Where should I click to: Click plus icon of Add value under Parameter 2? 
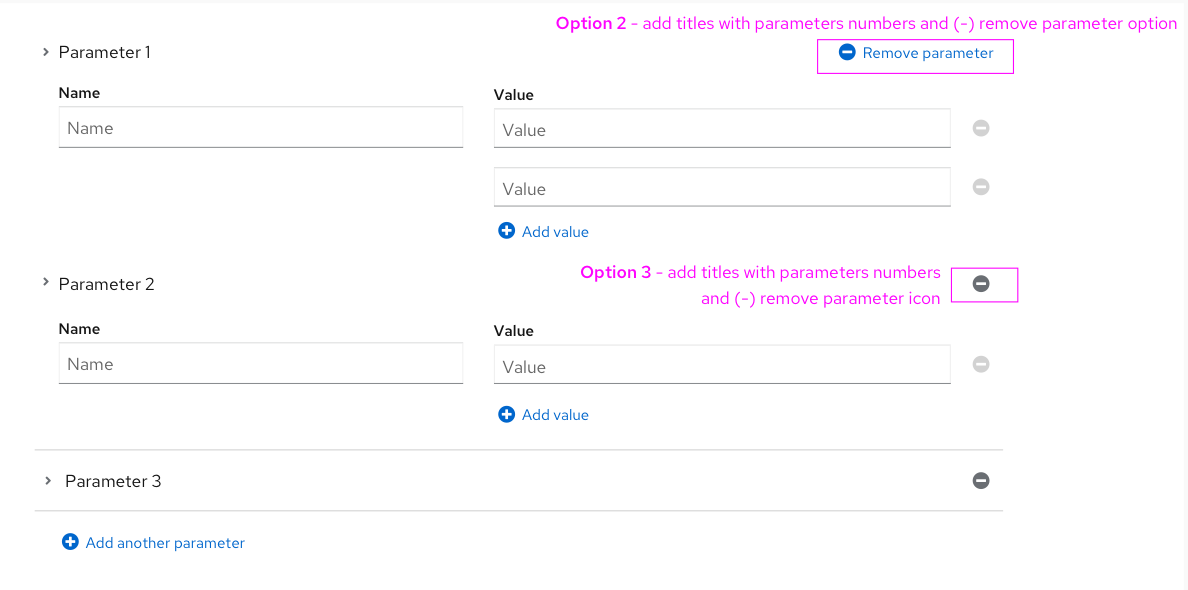507,414
